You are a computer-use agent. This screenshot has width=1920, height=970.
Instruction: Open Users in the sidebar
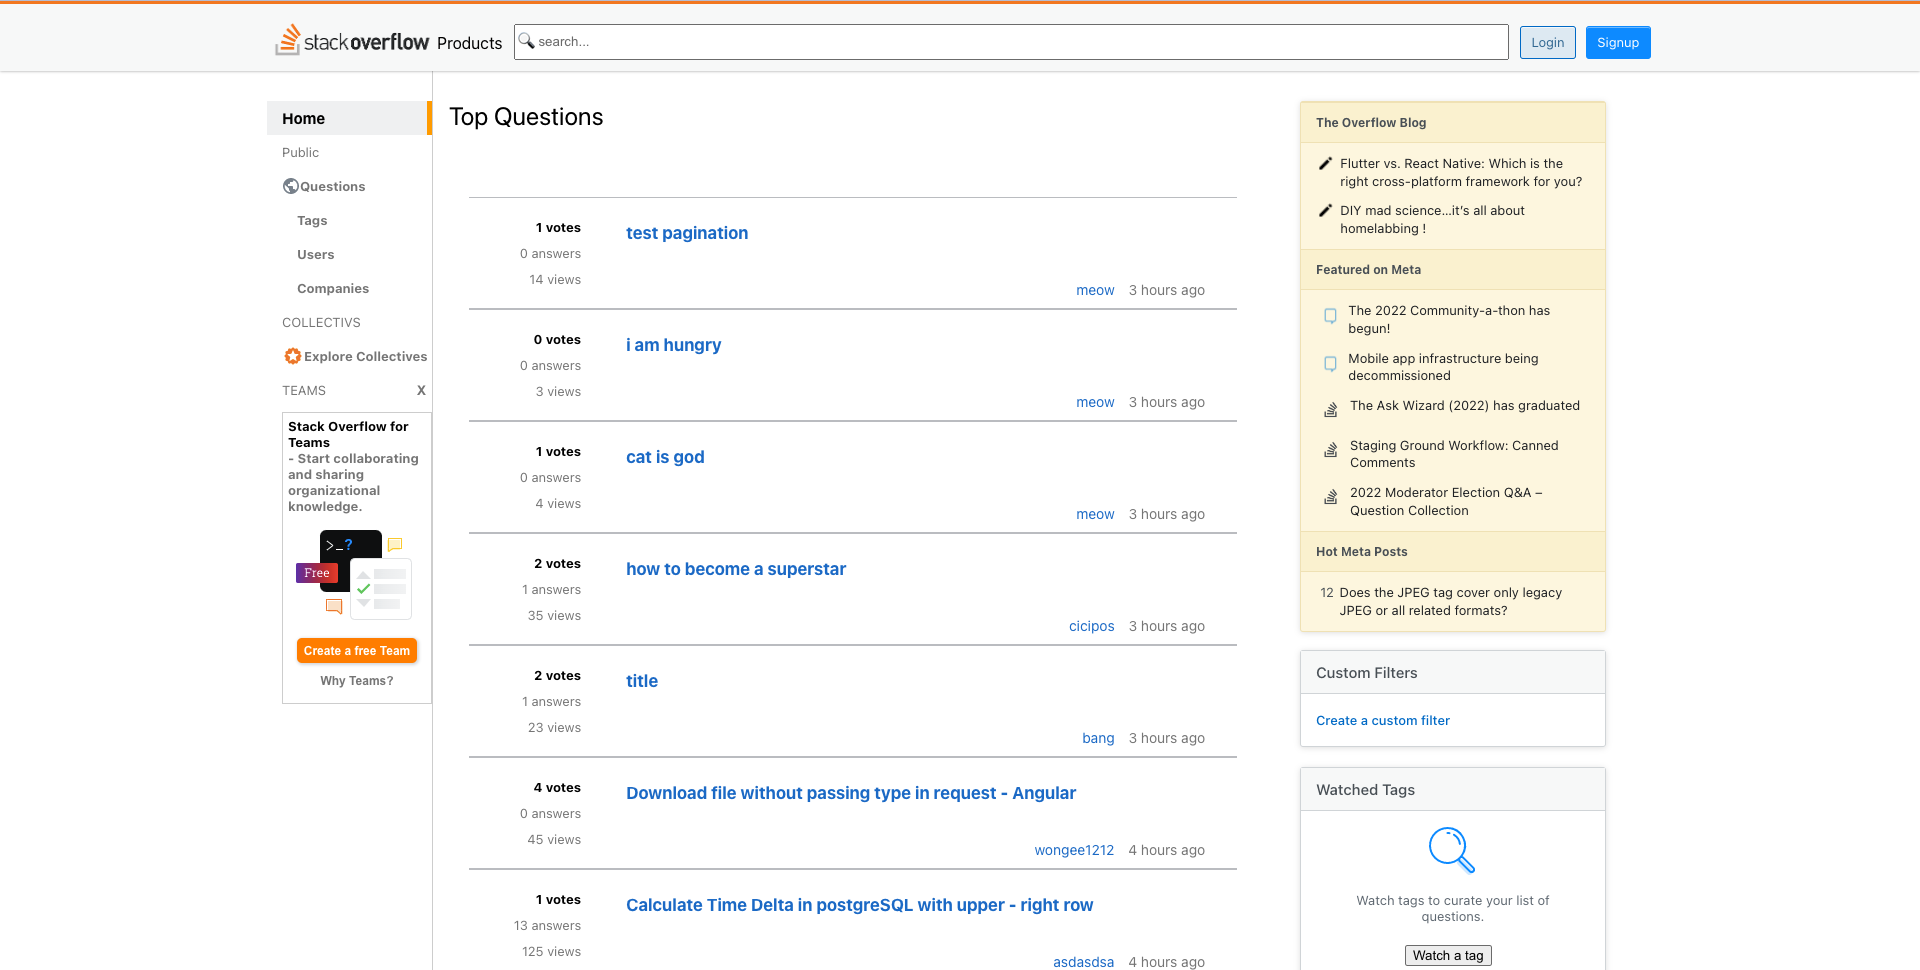pos(316,254)
